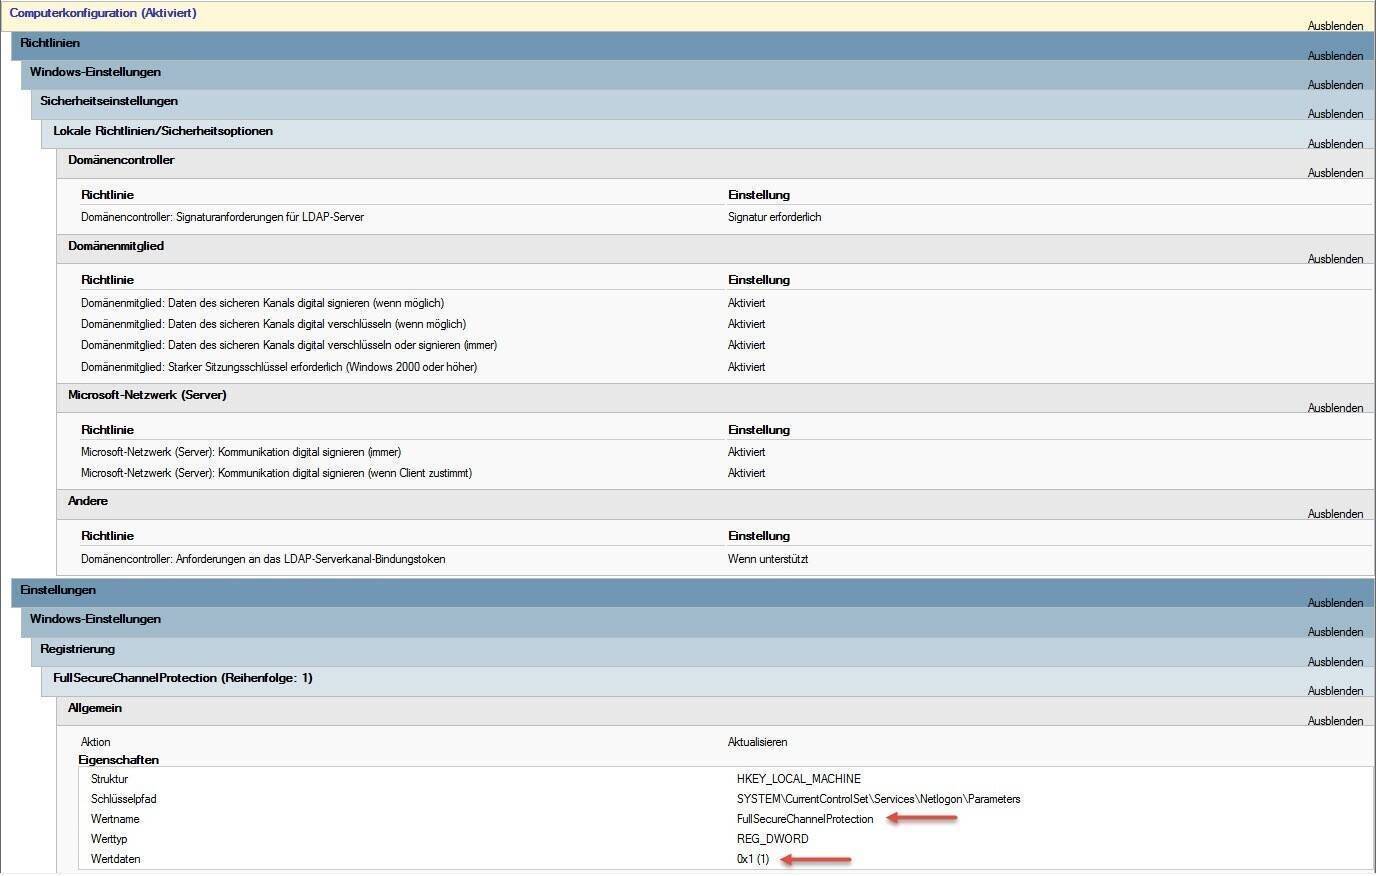
Task: Click Ausblenden for the Andere section
Action: coord(1334,514)
